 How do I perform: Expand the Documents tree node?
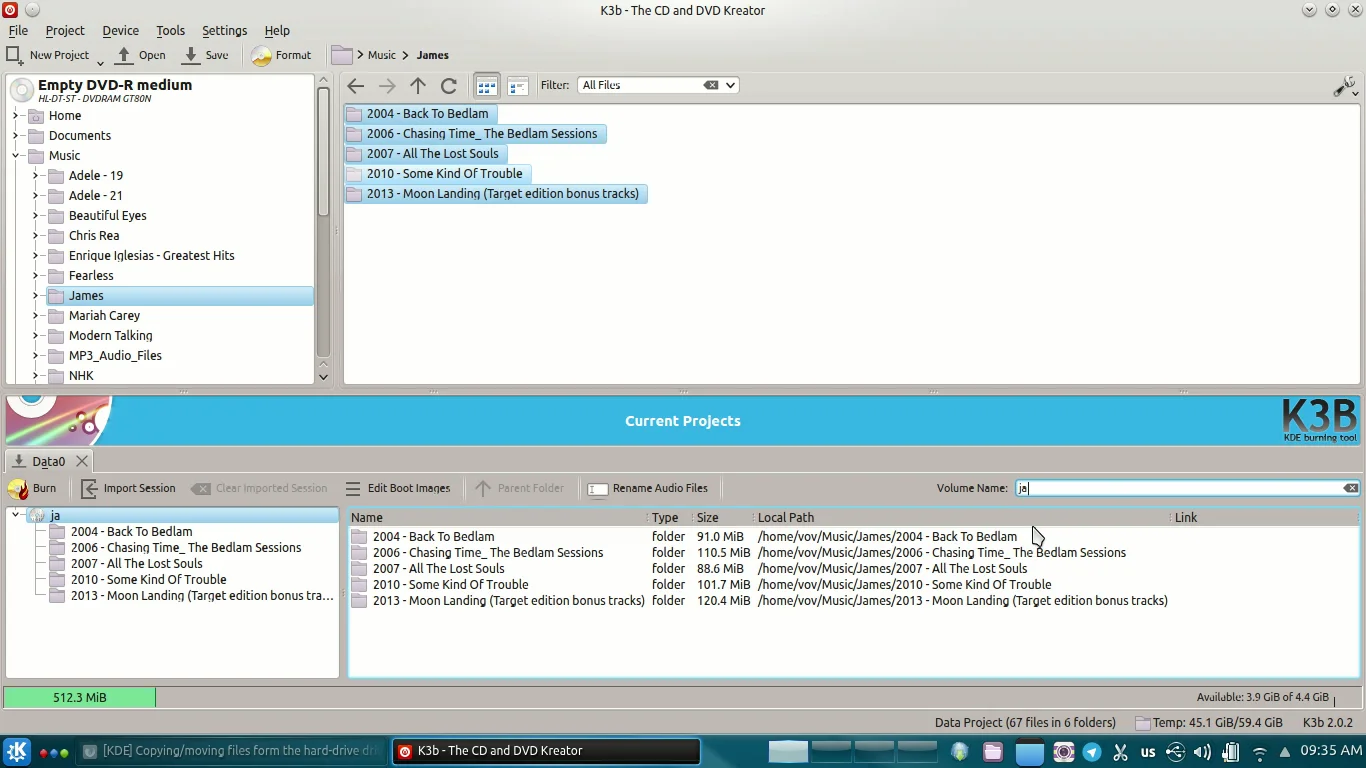pos(16,135)
